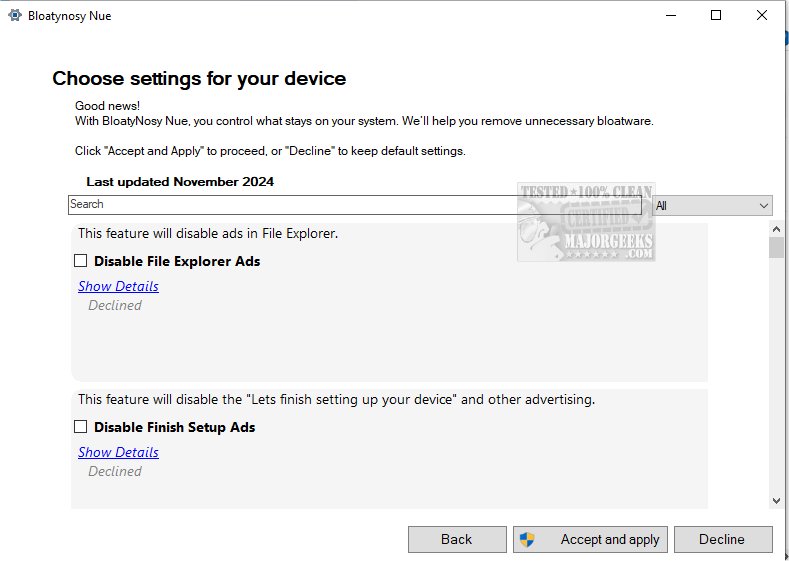Tick the Disable Finish Setup Ads checkbox
Screen dimensions: 789x561
pos(81,427)
